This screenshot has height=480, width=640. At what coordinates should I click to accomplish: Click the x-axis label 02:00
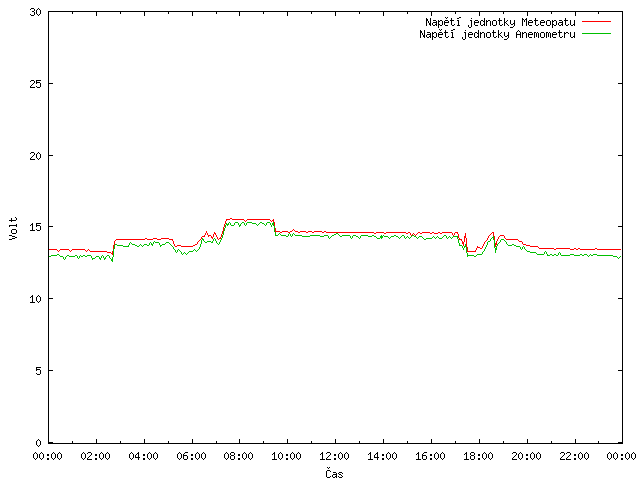(95, 456)
